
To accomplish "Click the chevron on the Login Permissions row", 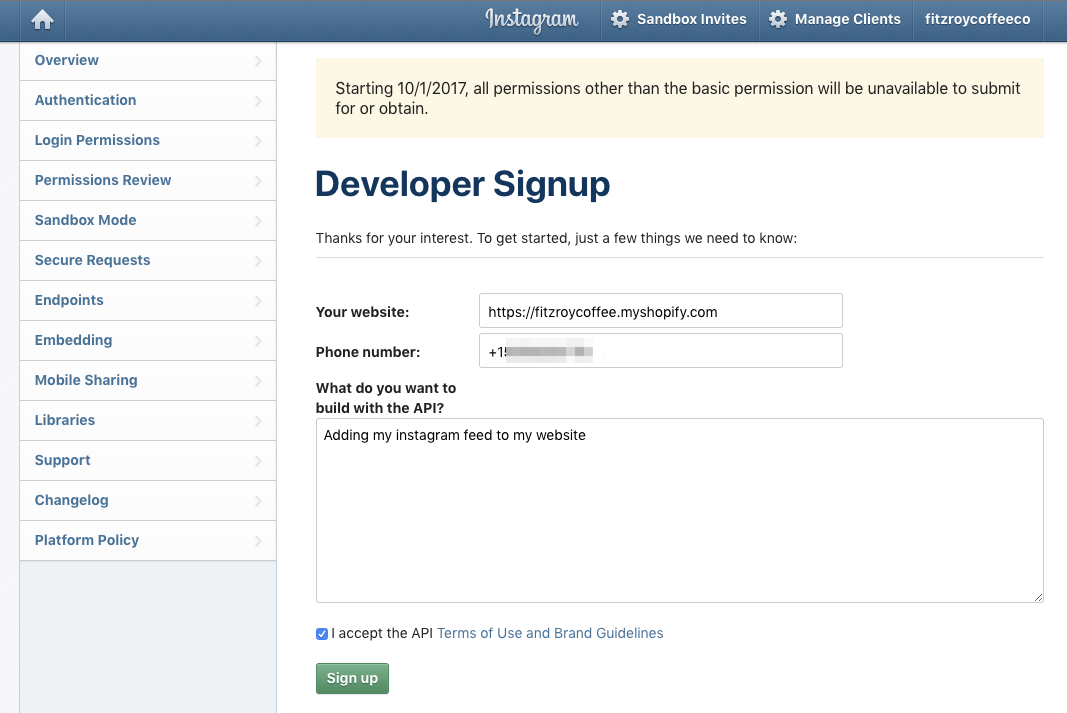I will [x=258, y=141].
